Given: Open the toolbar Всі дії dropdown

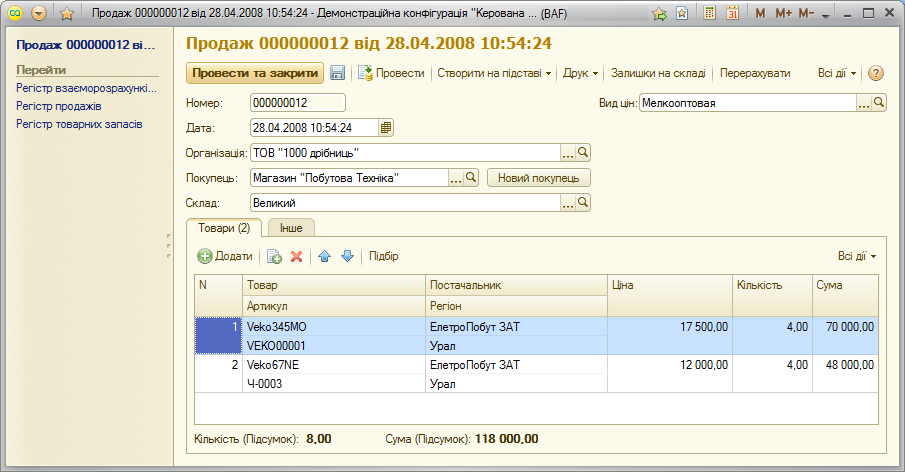Looking at the screenshot, I should coord(837,73).
